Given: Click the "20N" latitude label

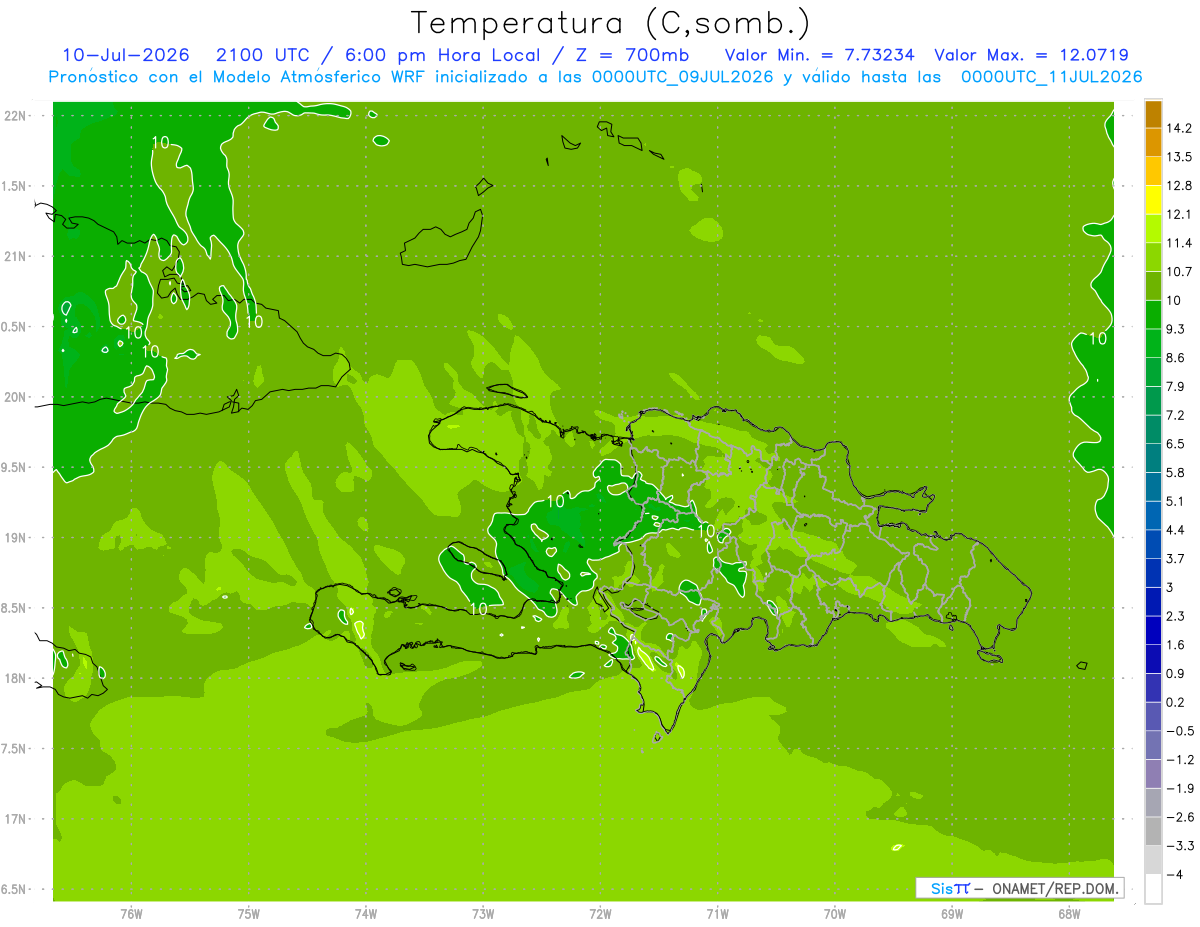Looking at the screenshot, I should coord(15,397).
